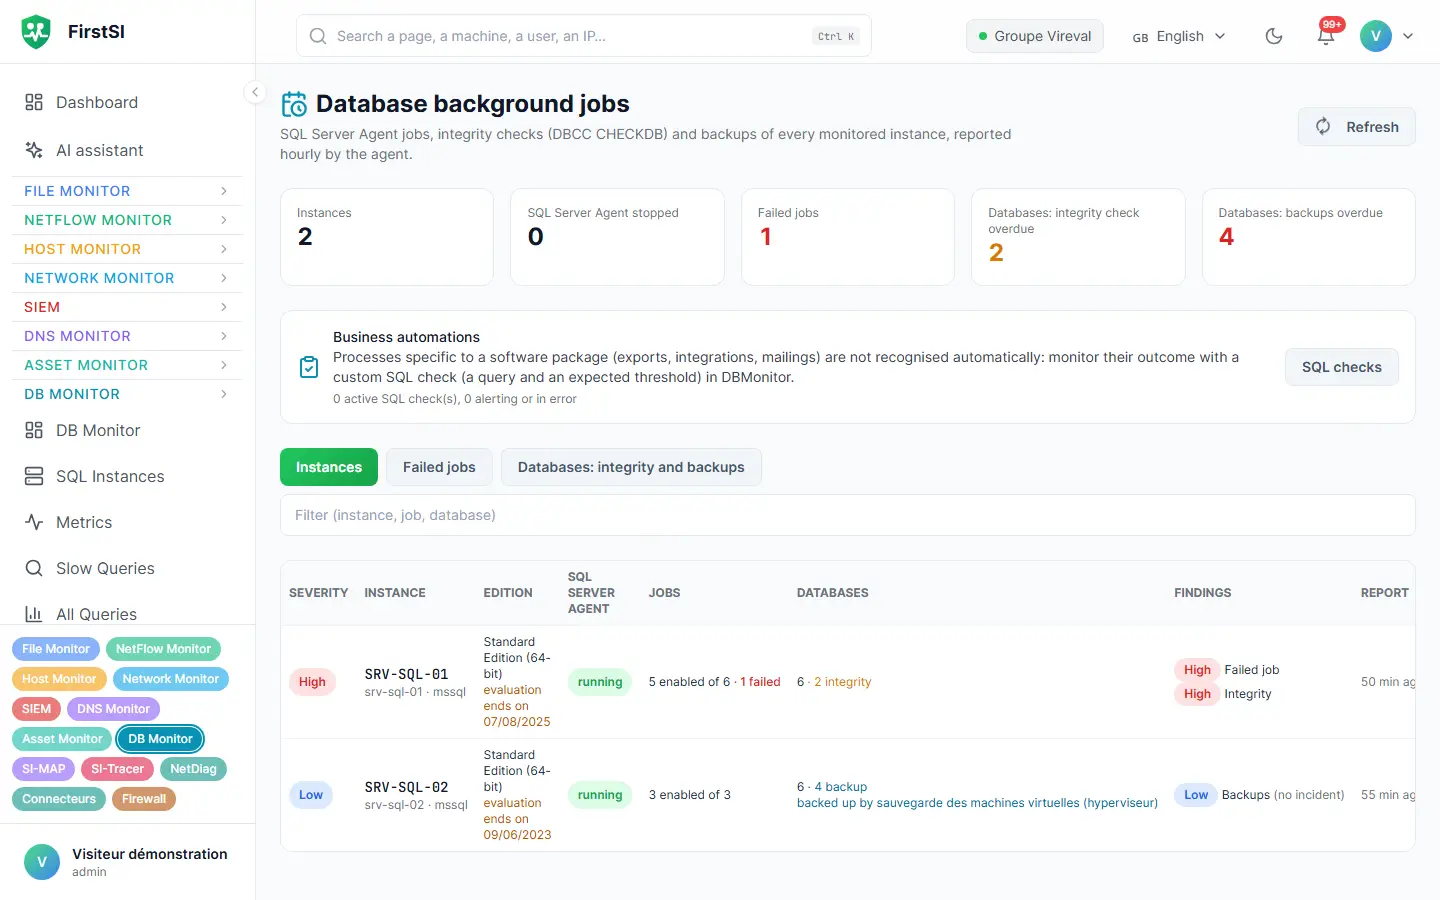This screenshot has height=900, width=1440.
Task: Open notifications bell with 99+ badge
Action: coord(1326,35)
